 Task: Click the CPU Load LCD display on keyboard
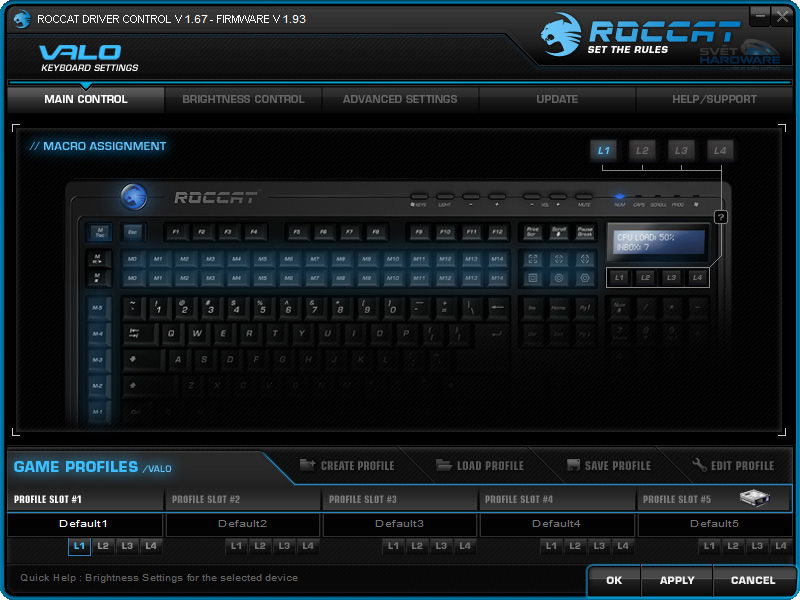pos(656,242)
